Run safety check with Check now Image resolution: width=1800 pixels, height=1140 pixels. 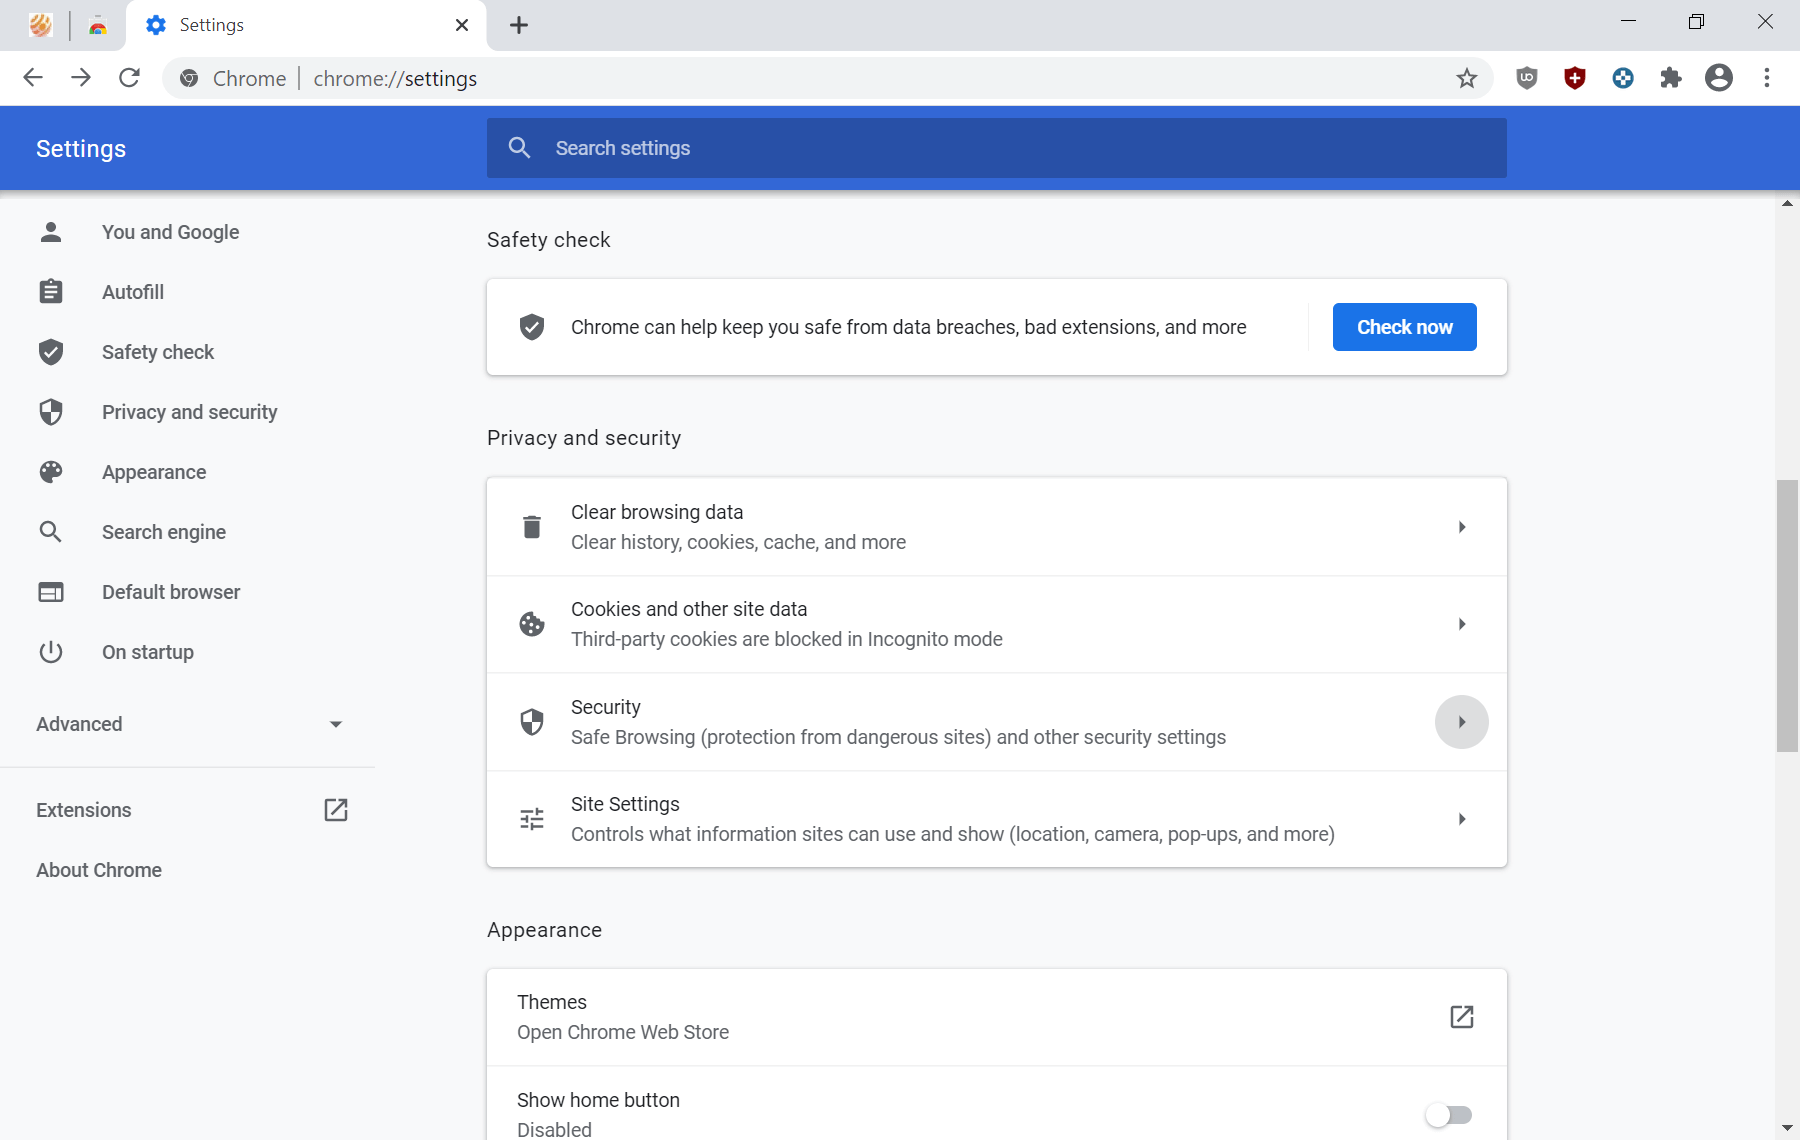pyautogui.click(x=1404, y=327)
